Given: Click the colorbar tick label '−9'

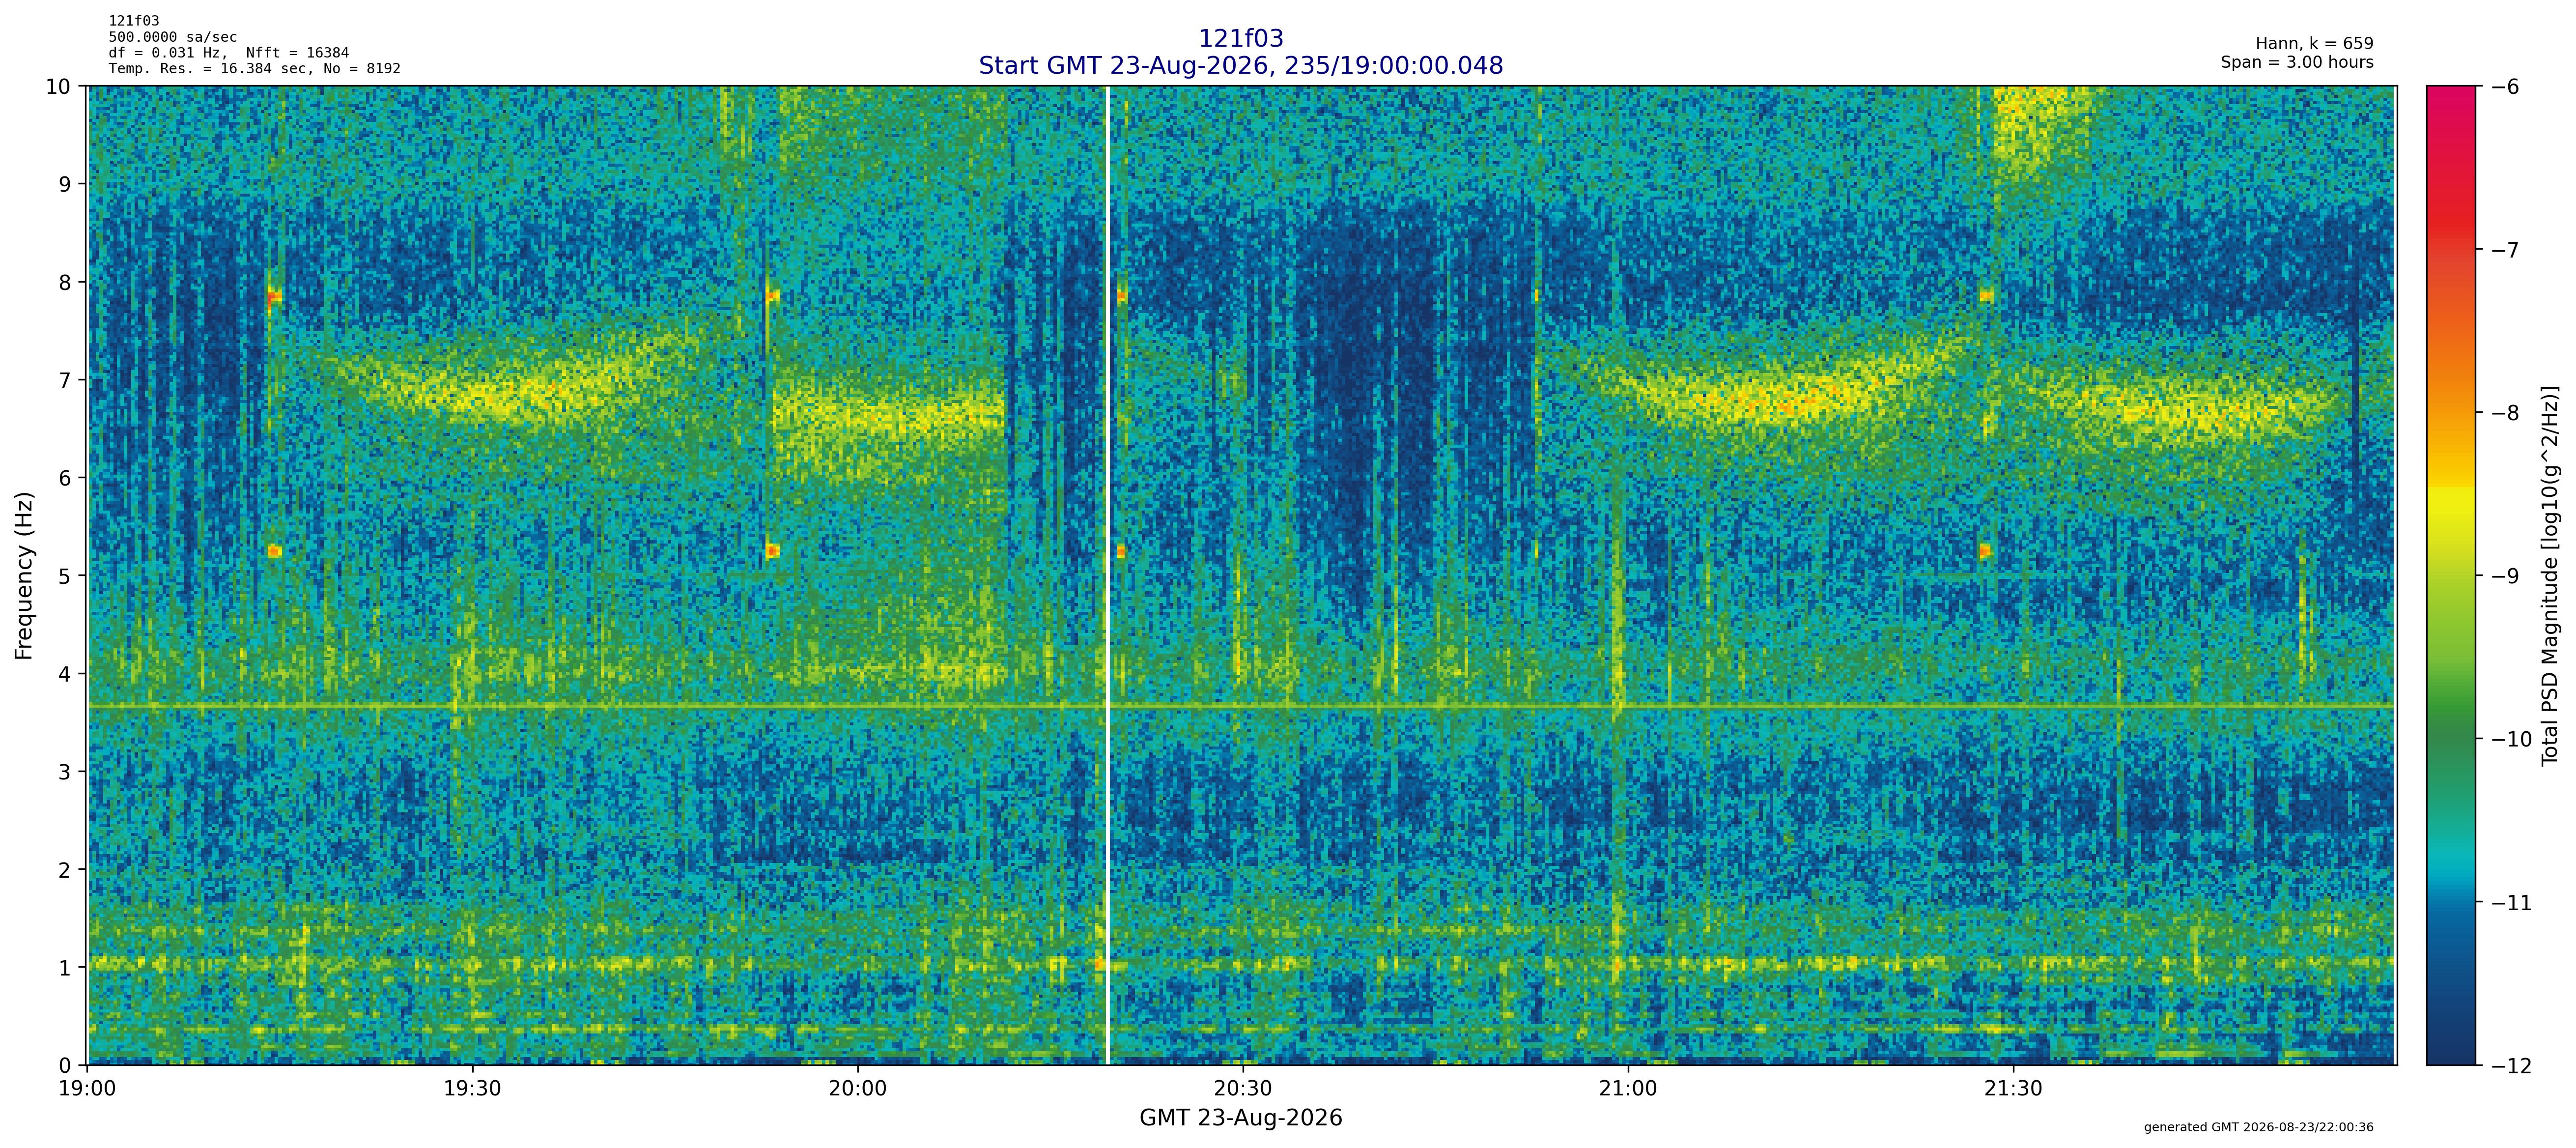Looking at the screenshot, I should [x=2505, y=576].
